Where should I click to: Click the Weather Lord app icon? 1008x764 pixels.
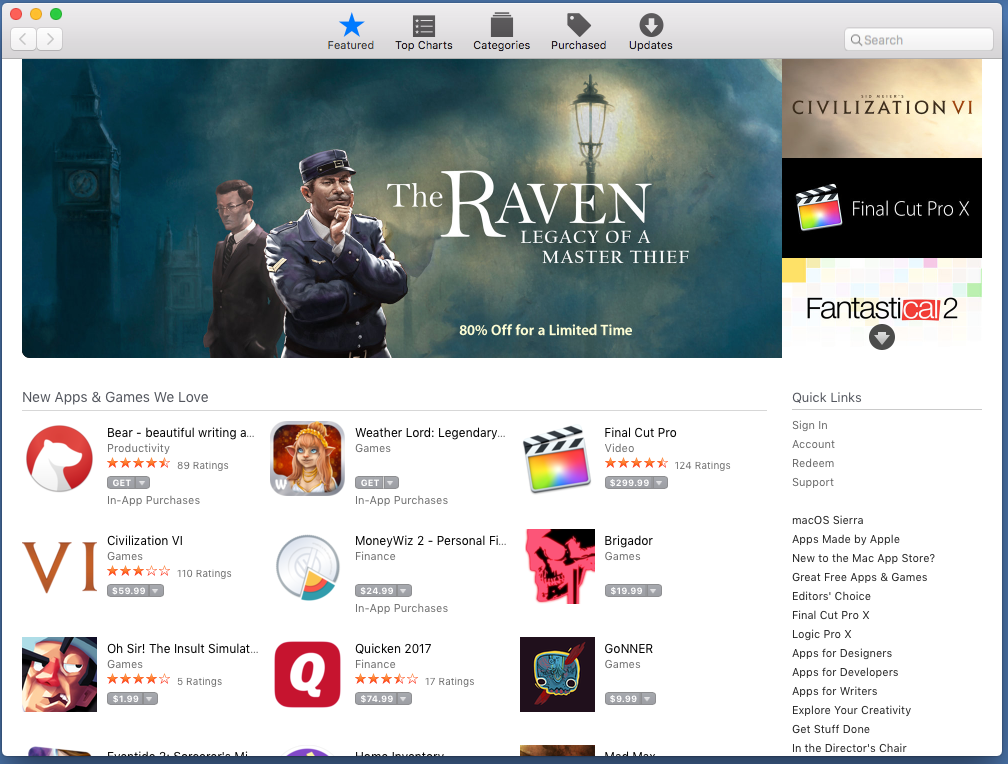point(307,458)
